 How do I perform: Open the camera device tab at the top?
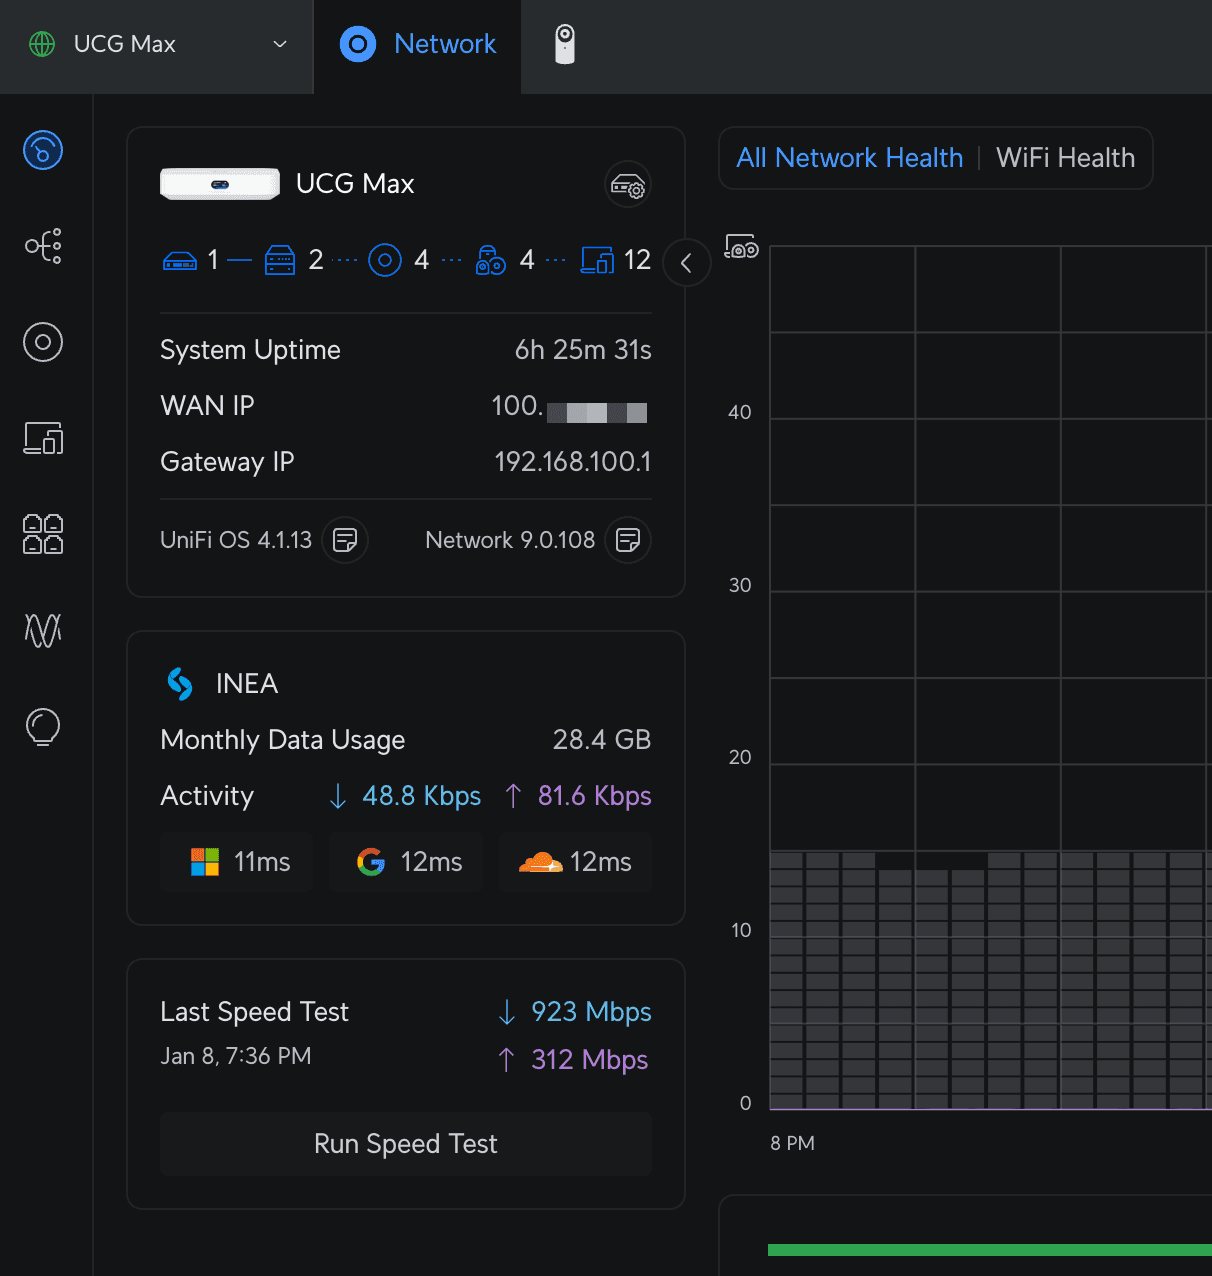tap(565, 44)
